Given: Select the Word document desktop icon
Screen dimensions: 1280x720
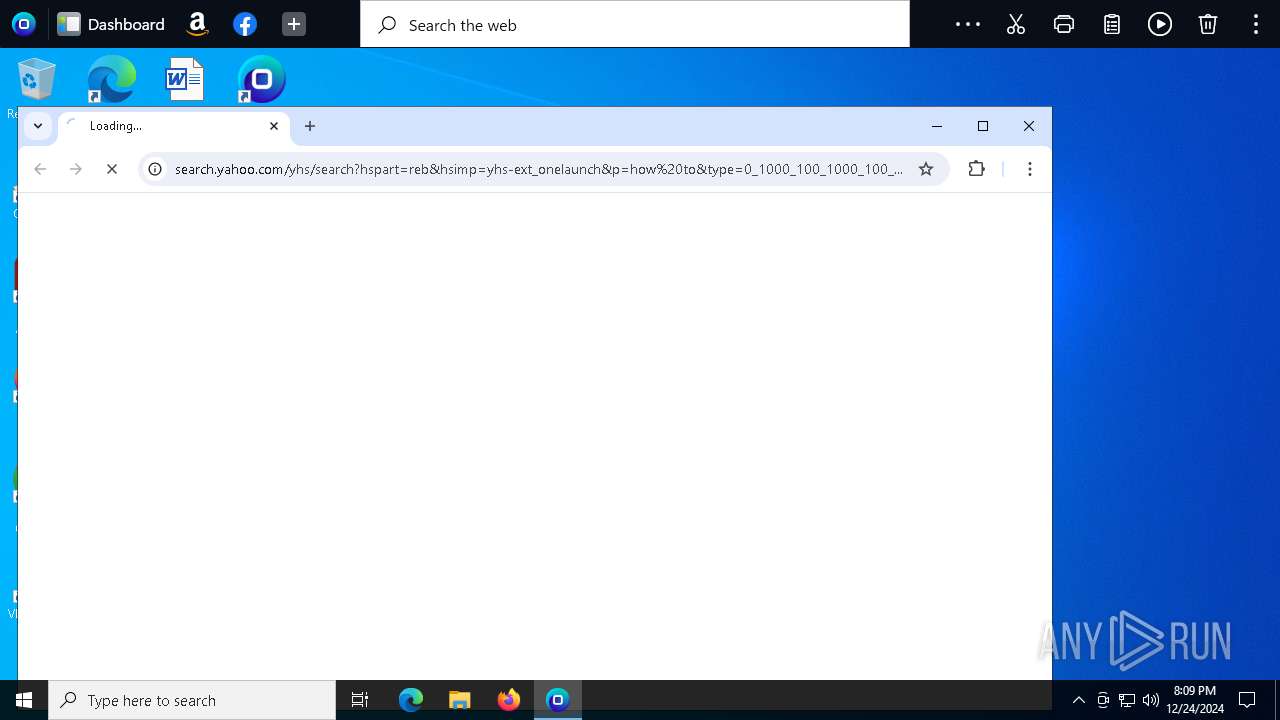Looking at the screenshot, I should (185, 79).
